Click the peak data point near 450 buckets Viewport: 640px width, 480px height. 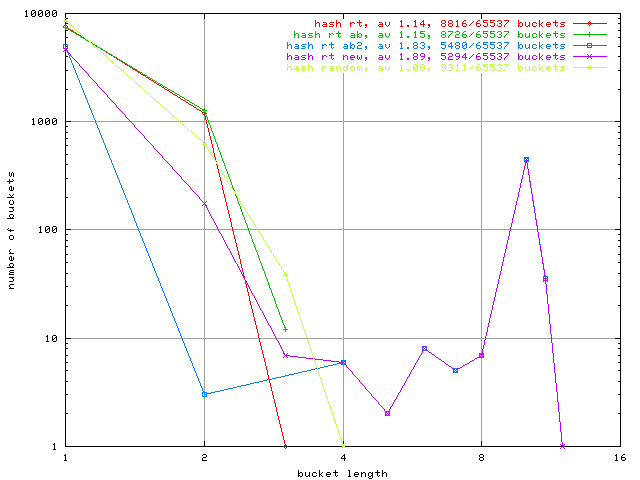tap(527, 160)
